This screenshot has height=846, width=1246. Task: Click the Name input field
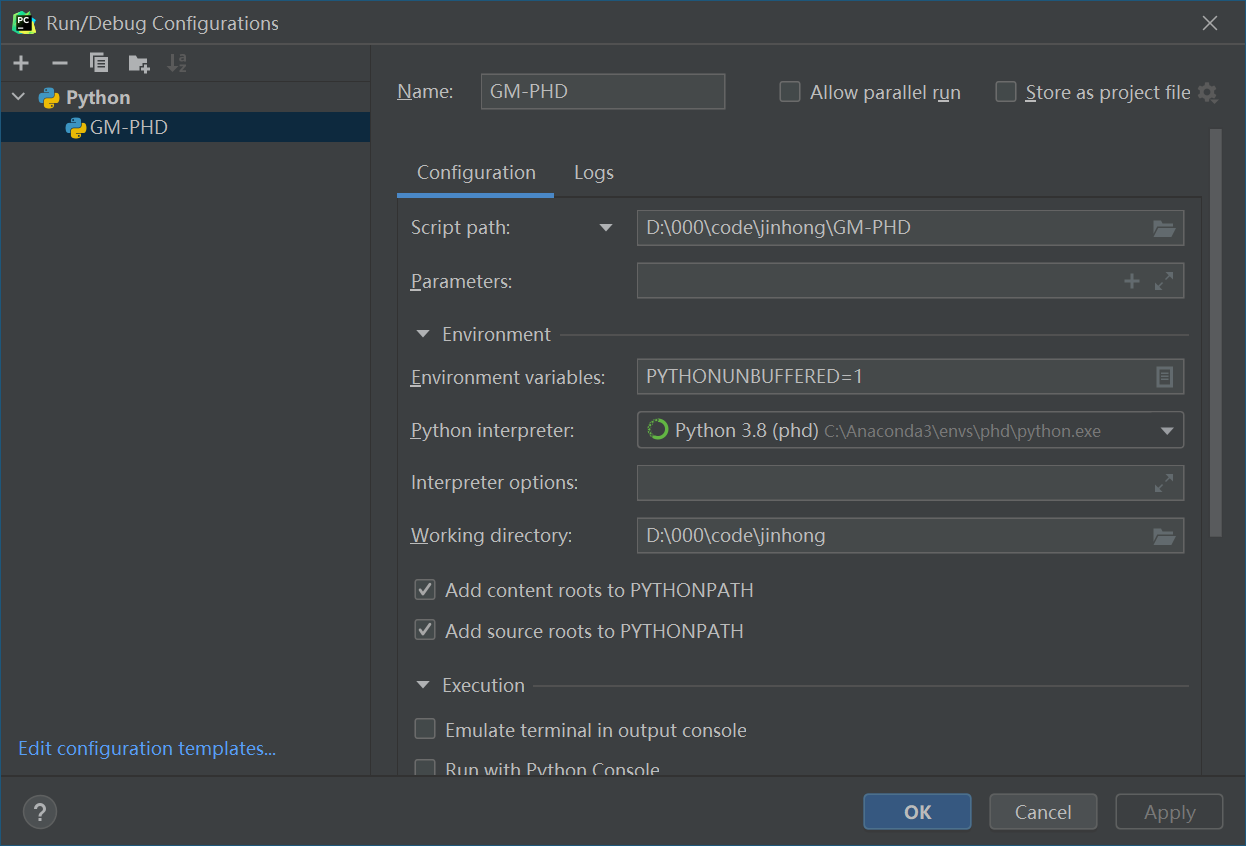(x=602, y=92)
